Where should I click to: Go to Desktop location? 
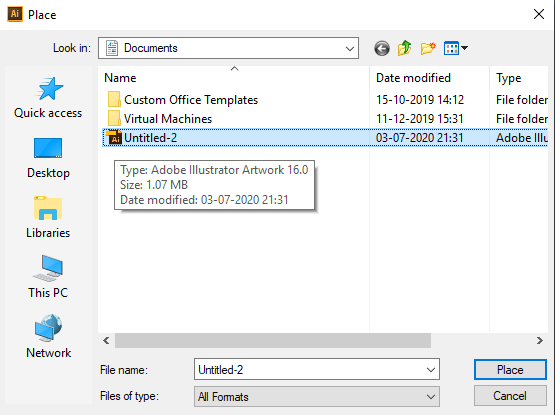pyautogui.click(x=48, y=158)
